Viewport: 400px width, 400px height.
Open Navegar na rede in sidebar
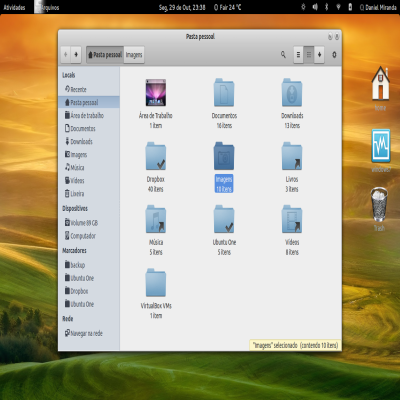[89, 333]
